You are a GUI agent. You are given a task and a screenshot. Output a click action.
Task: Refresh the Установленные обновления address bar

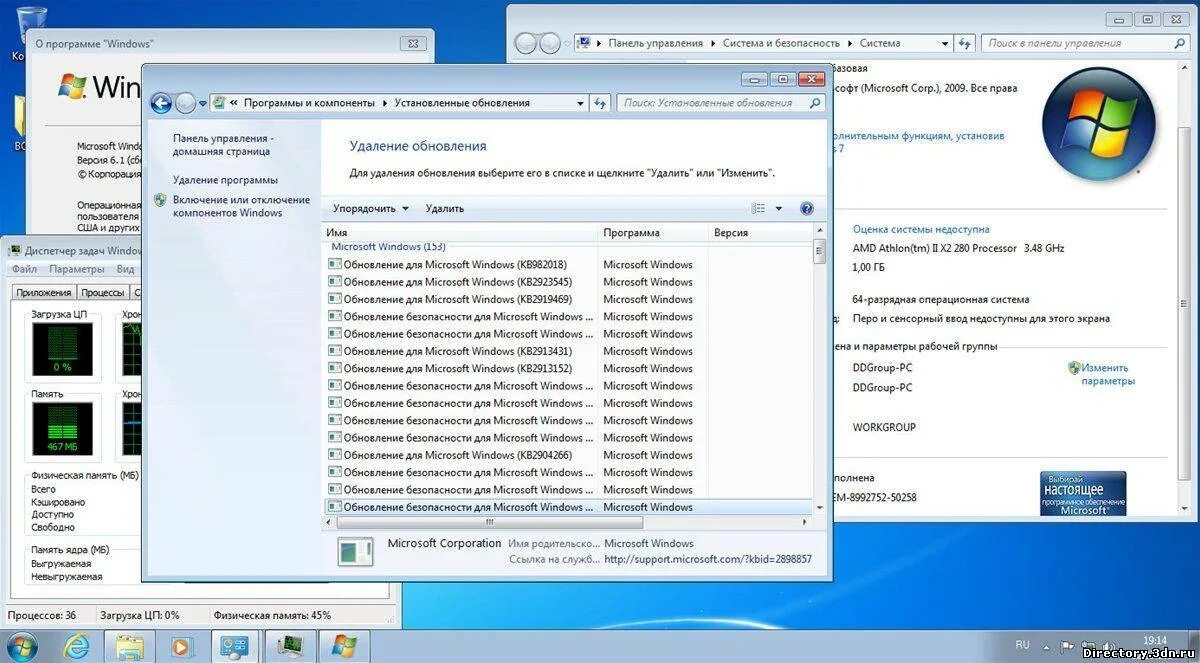click(600, 103)
